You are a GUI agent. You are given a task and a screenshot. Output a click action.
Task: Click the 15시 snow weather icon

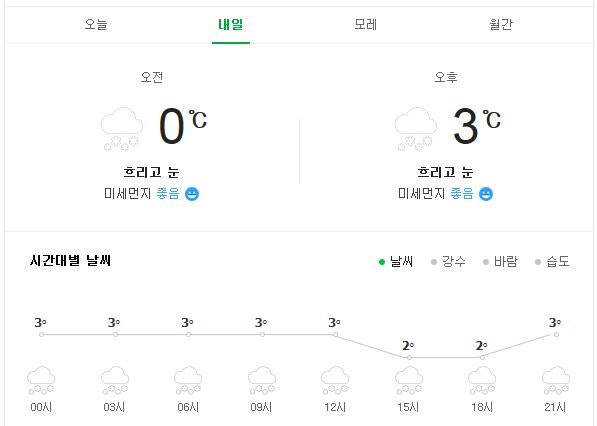409,380
